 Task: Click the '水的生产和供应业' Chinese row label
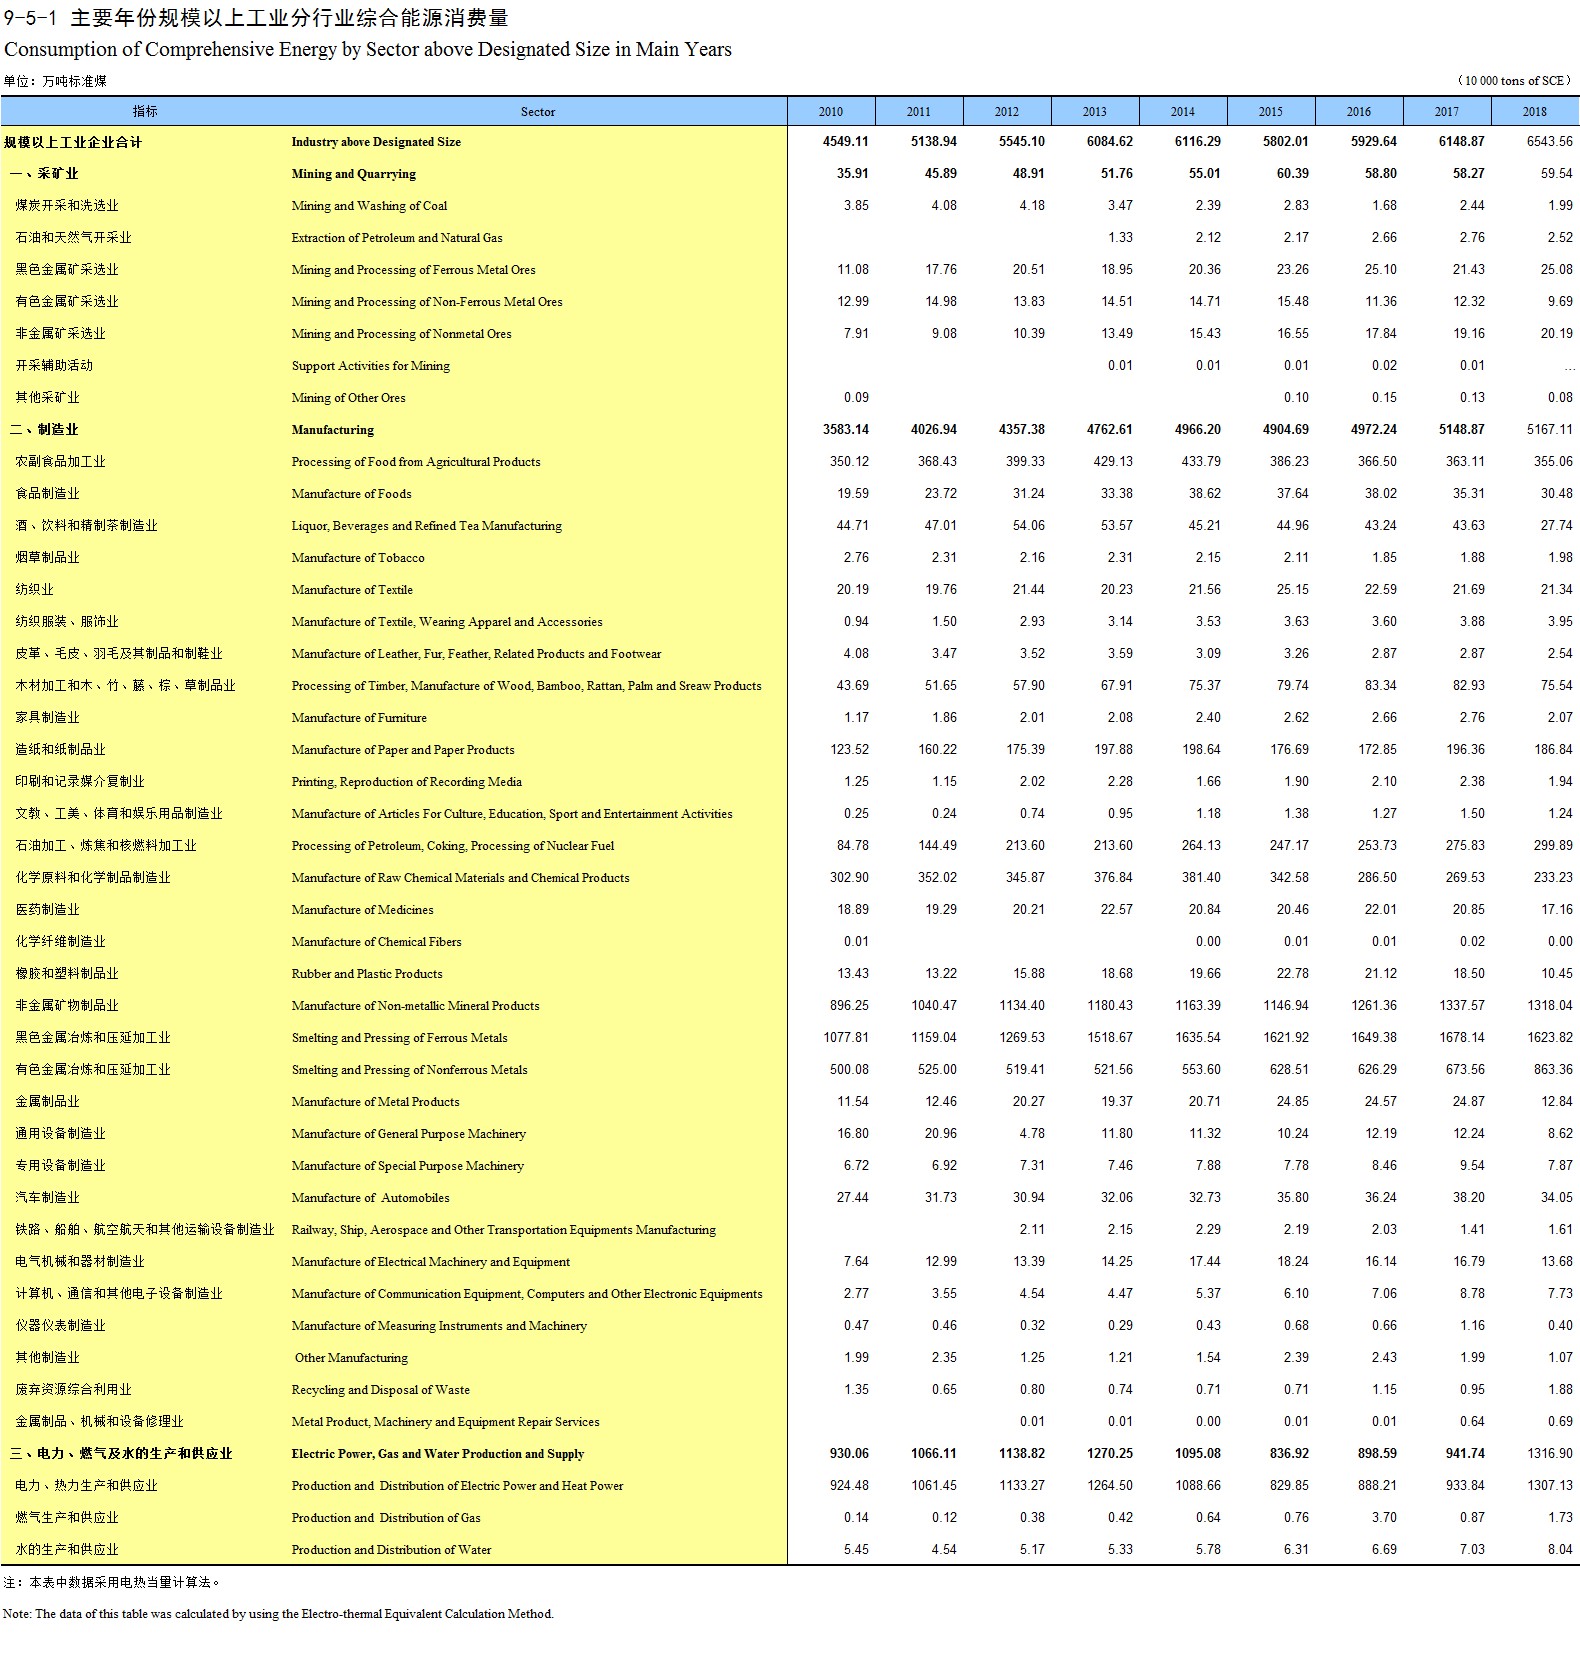coord(67,1550)
